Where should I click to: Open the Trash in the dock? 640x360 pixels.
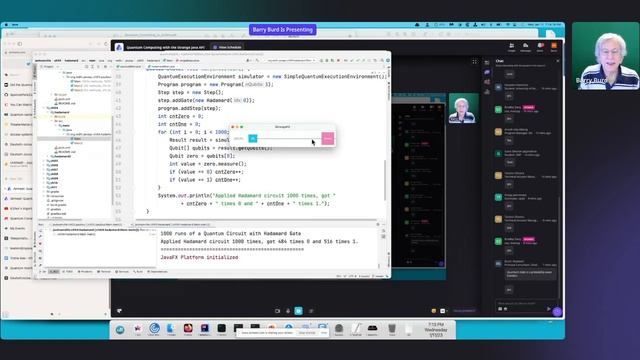(392, 328)
